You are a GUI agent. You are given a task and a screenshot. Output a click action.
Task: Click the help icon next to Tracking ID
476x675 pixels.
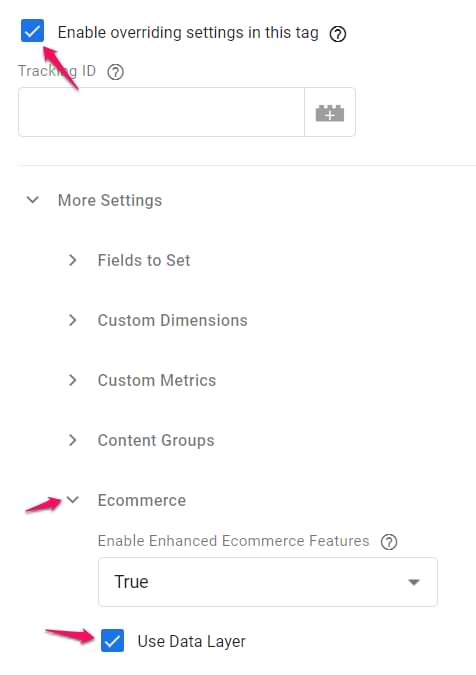[x=115, y=72]
